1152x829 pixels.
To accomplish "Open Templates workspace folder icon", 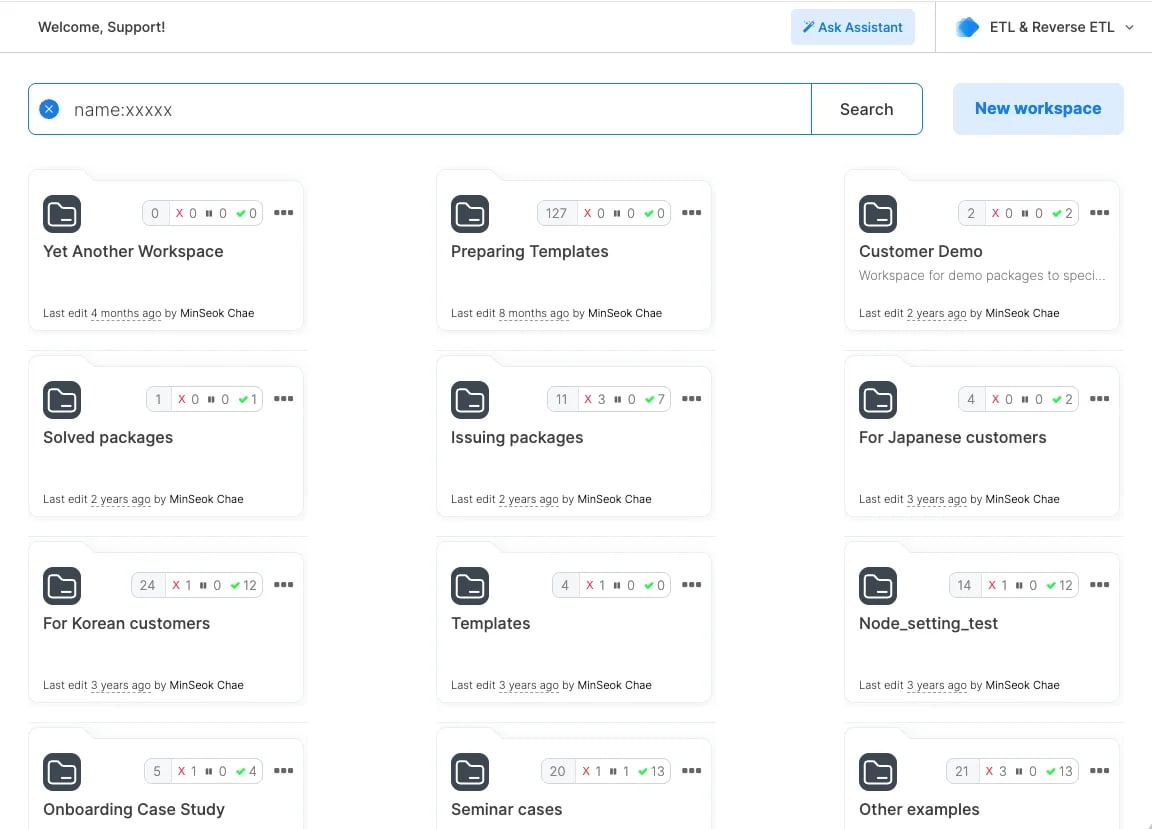I will 469,586.
